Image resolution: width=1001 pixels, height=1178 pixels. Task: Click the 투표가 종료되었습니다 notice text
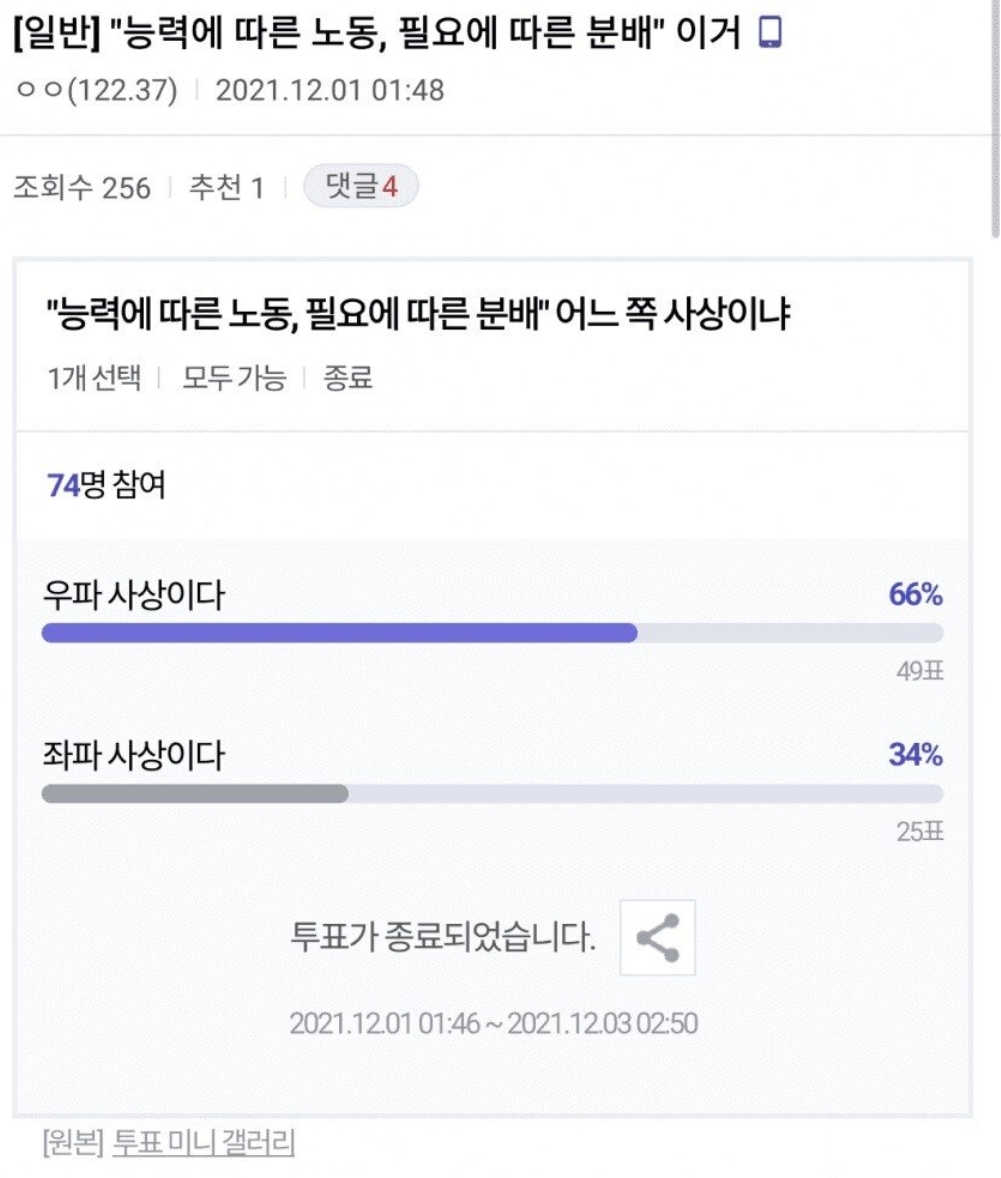(x=443, y=939)
